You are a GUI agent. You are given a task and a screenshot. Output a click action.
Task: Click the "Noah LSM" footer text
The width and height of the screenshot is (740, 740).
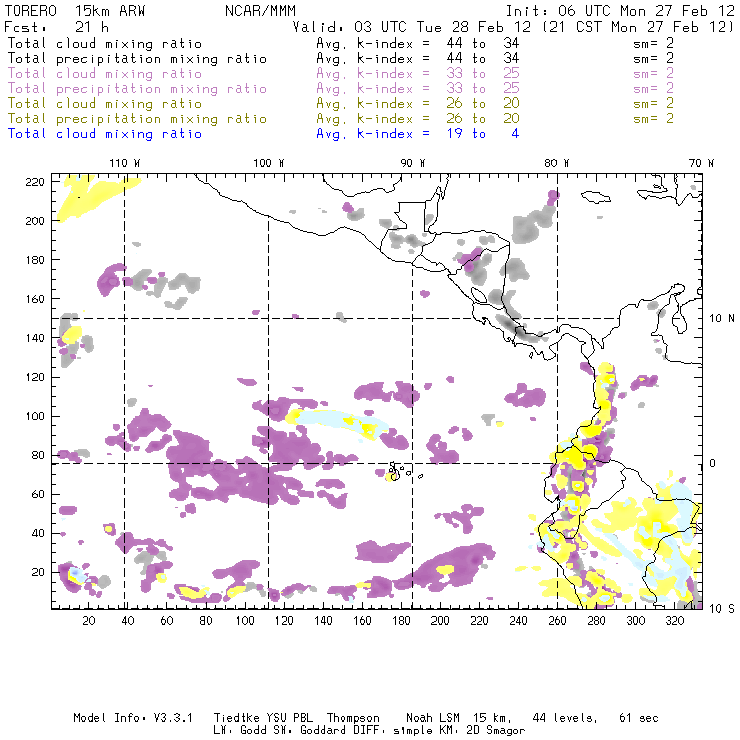pyautogui.click(x=433, y=718)
